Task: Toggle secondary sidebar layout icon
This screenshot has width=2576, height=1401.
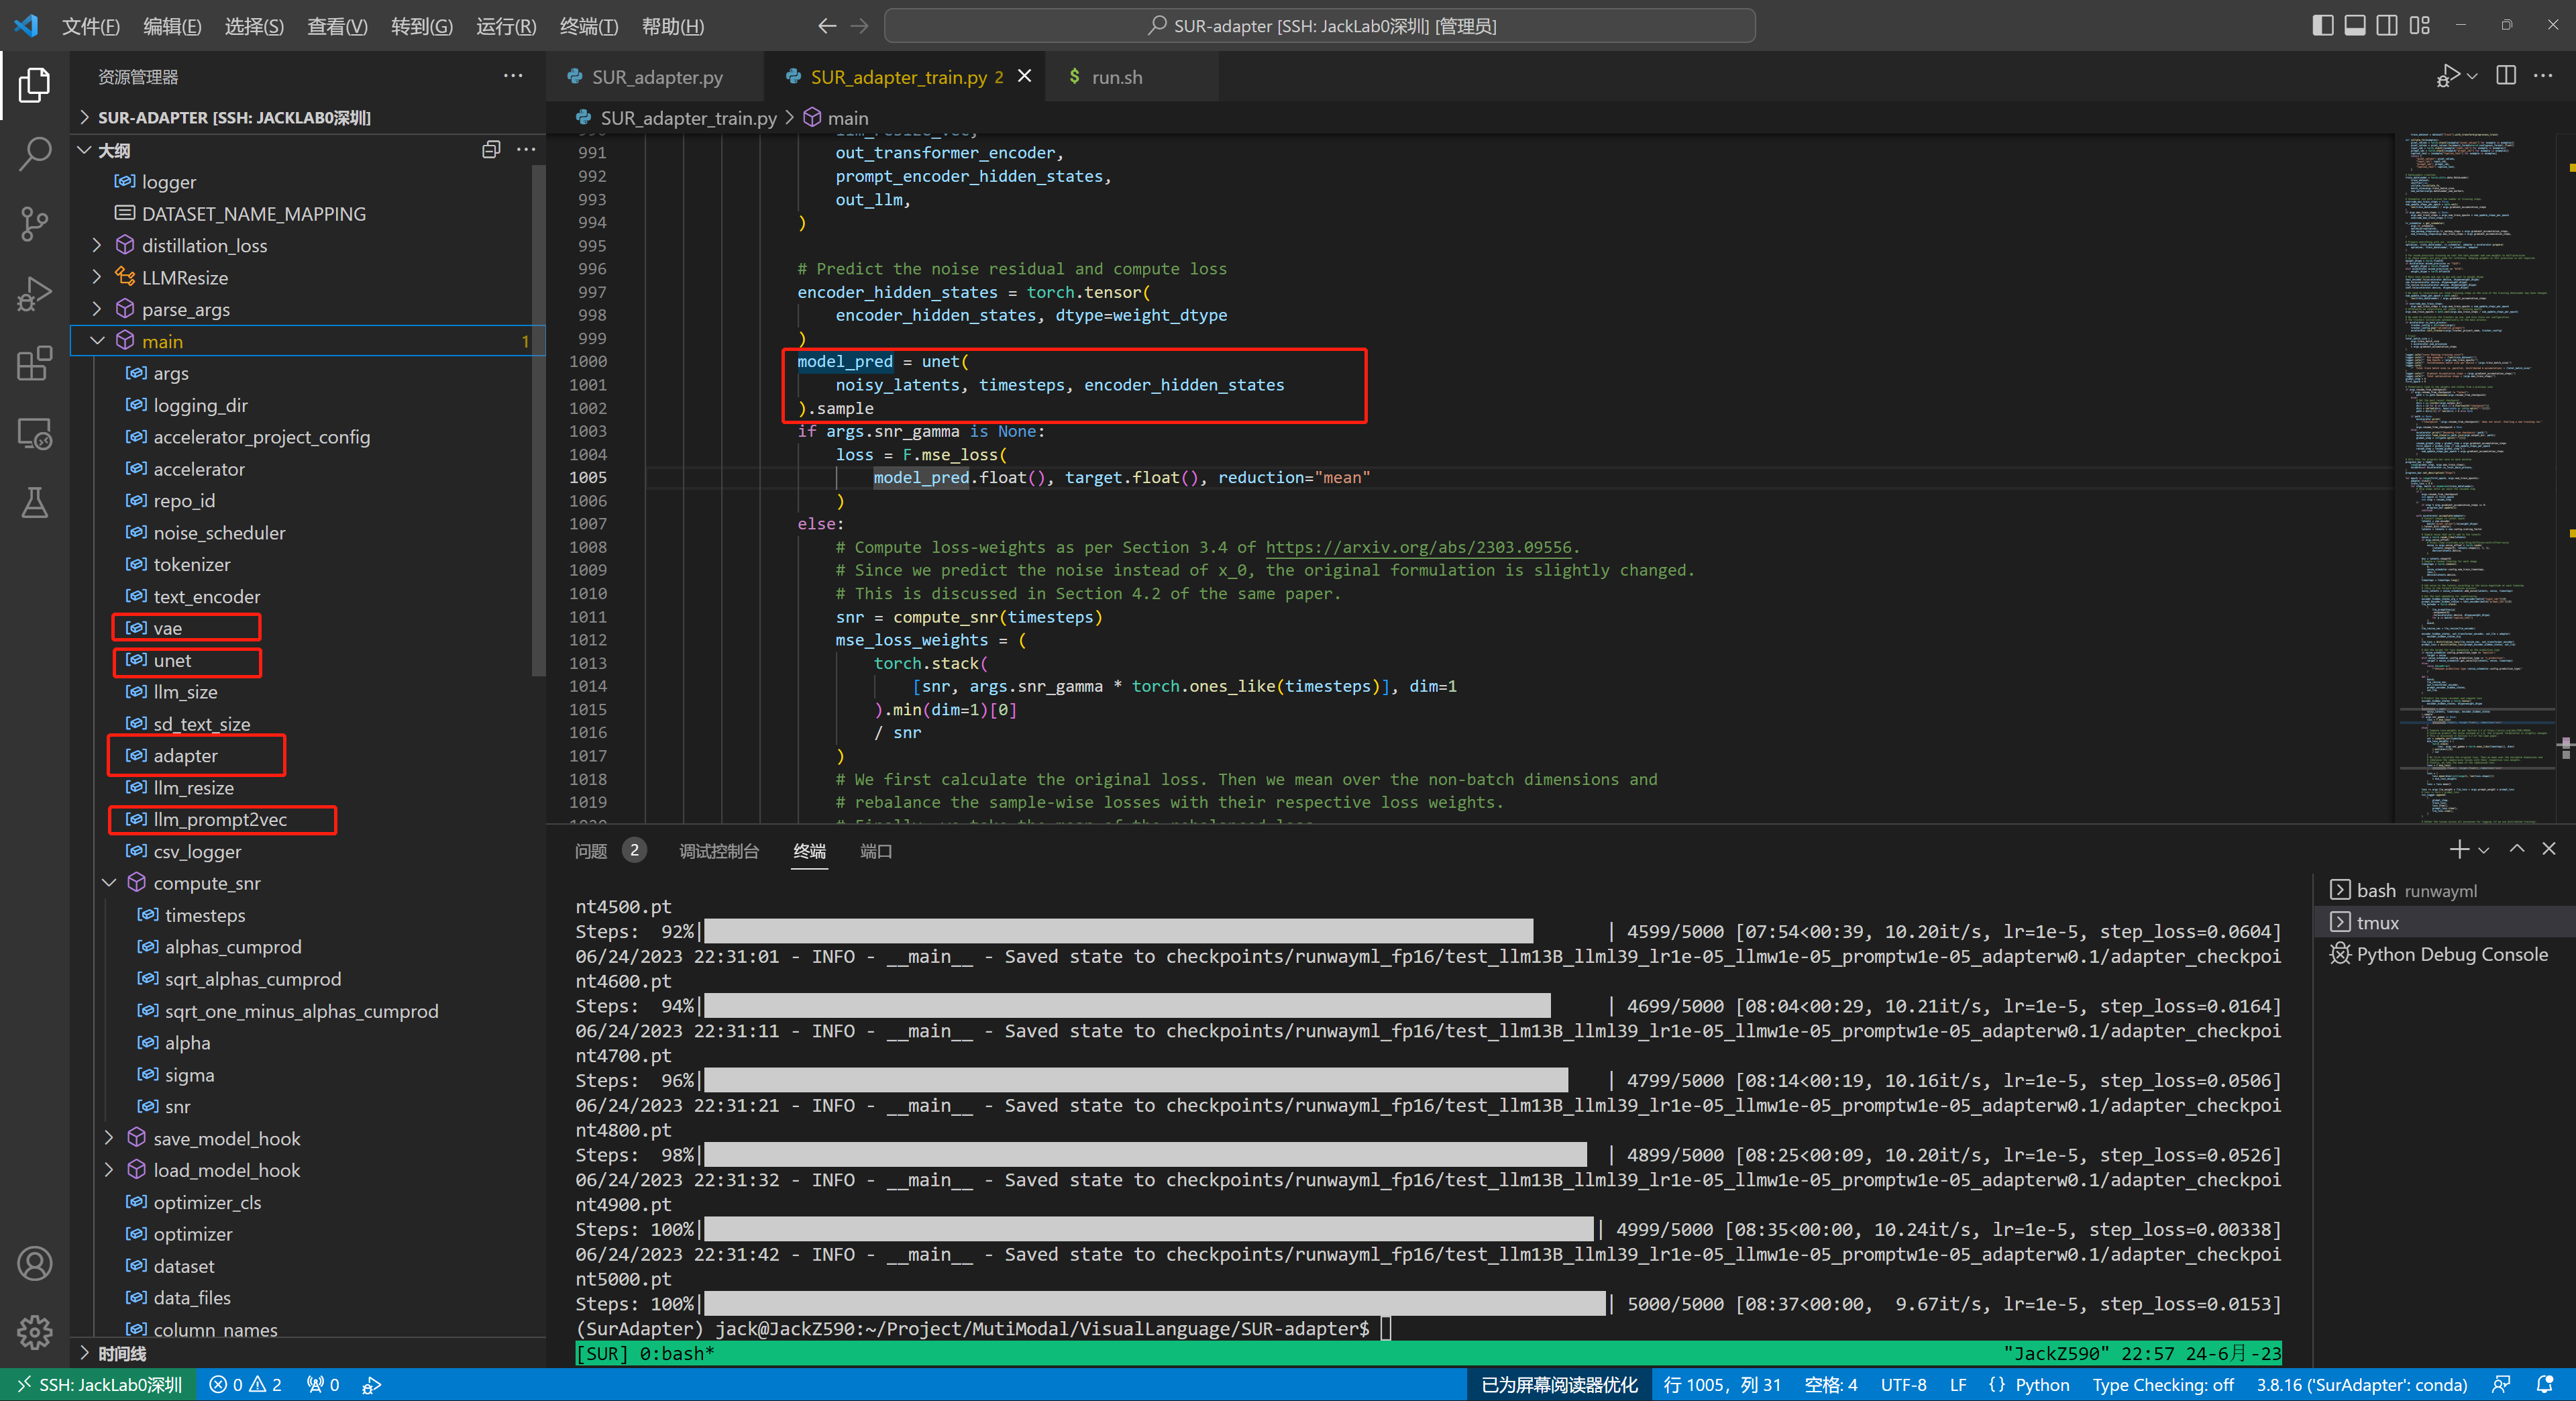Action: 2387,25
